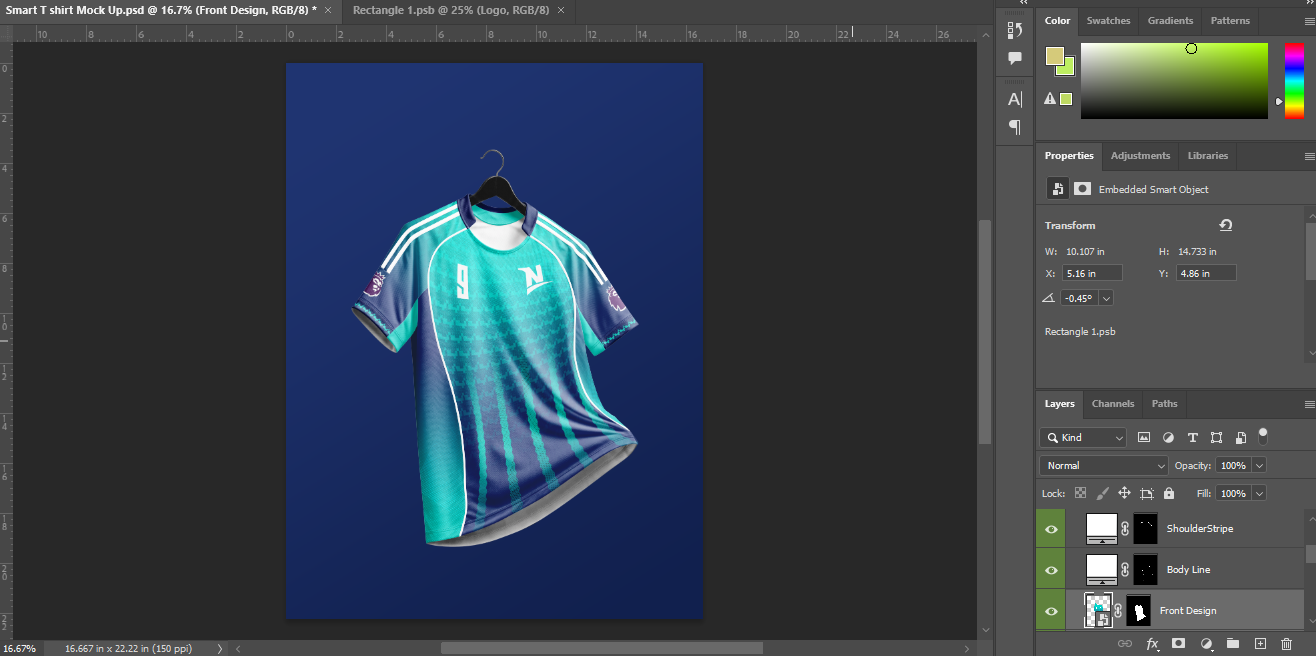Image resolution: width=1316 pixels, height=656 pixels.
Task: Switch to the Paths tab
Action: tap(1164, 403)
